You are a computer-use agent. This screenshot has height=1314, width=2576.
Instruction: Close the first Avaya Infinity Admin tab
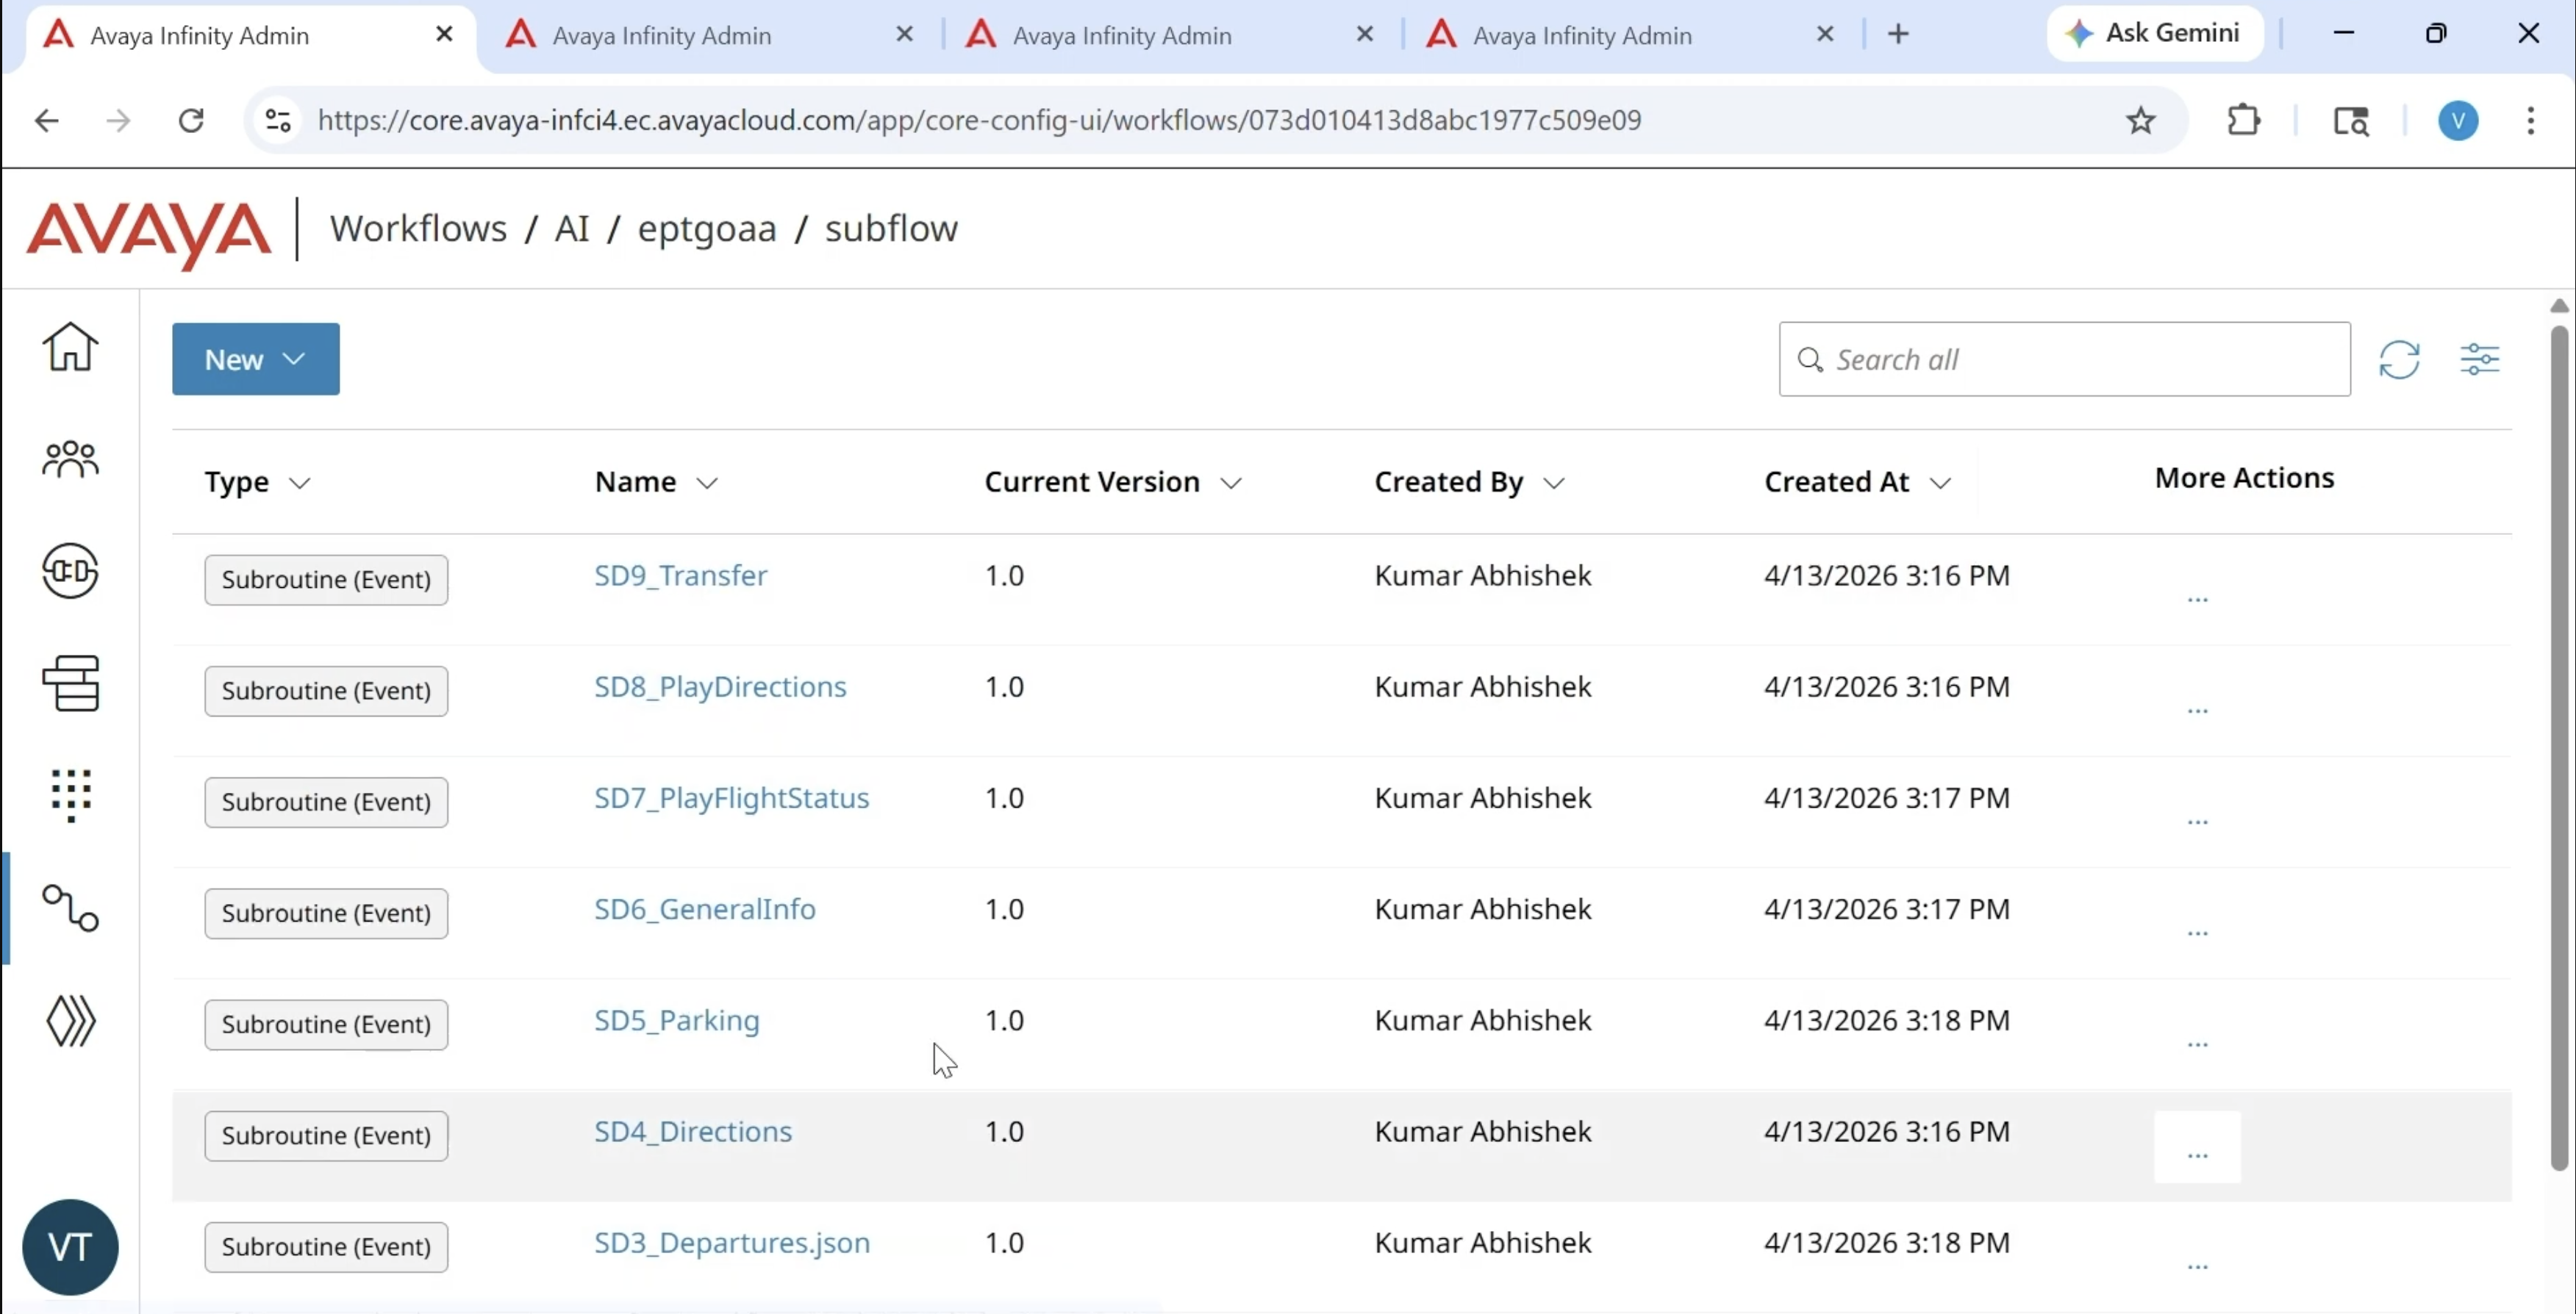[445, 35]
